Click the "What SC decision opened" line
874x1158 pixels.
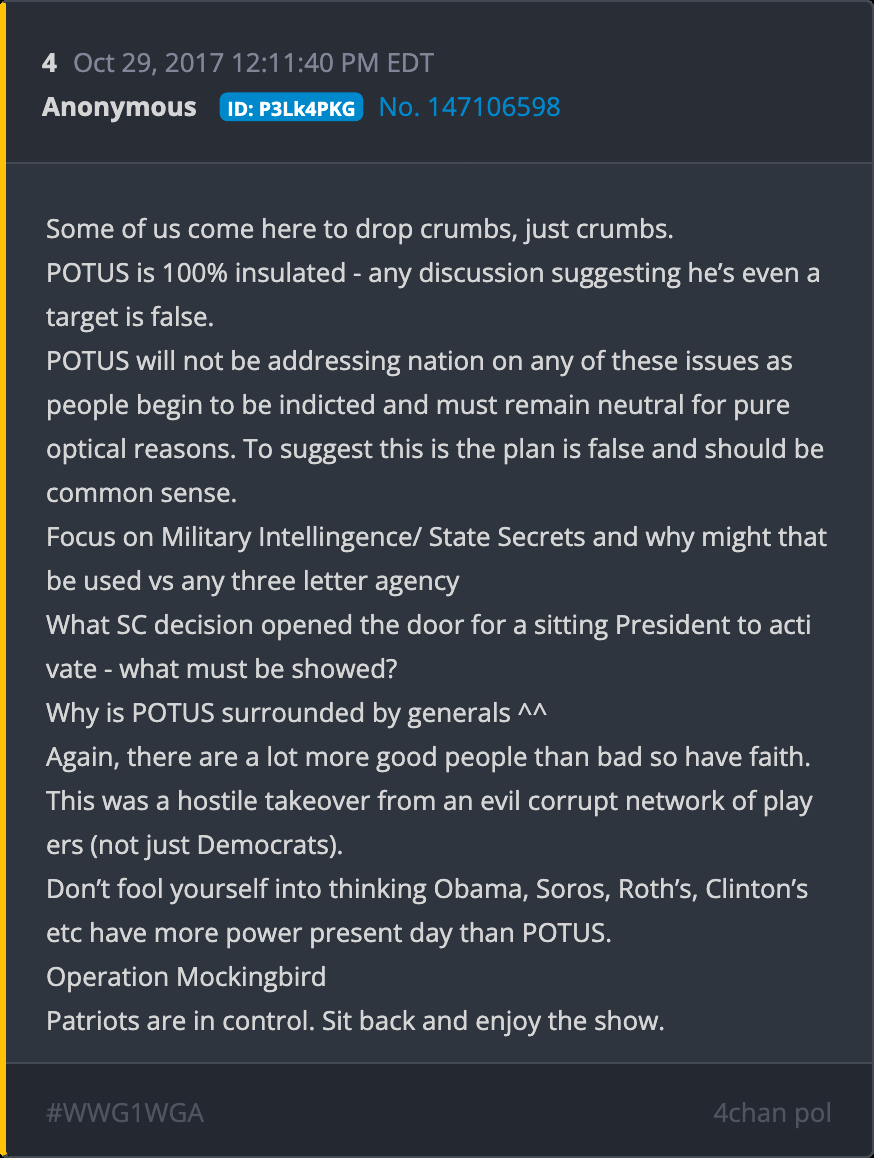(x=428, y=625)
